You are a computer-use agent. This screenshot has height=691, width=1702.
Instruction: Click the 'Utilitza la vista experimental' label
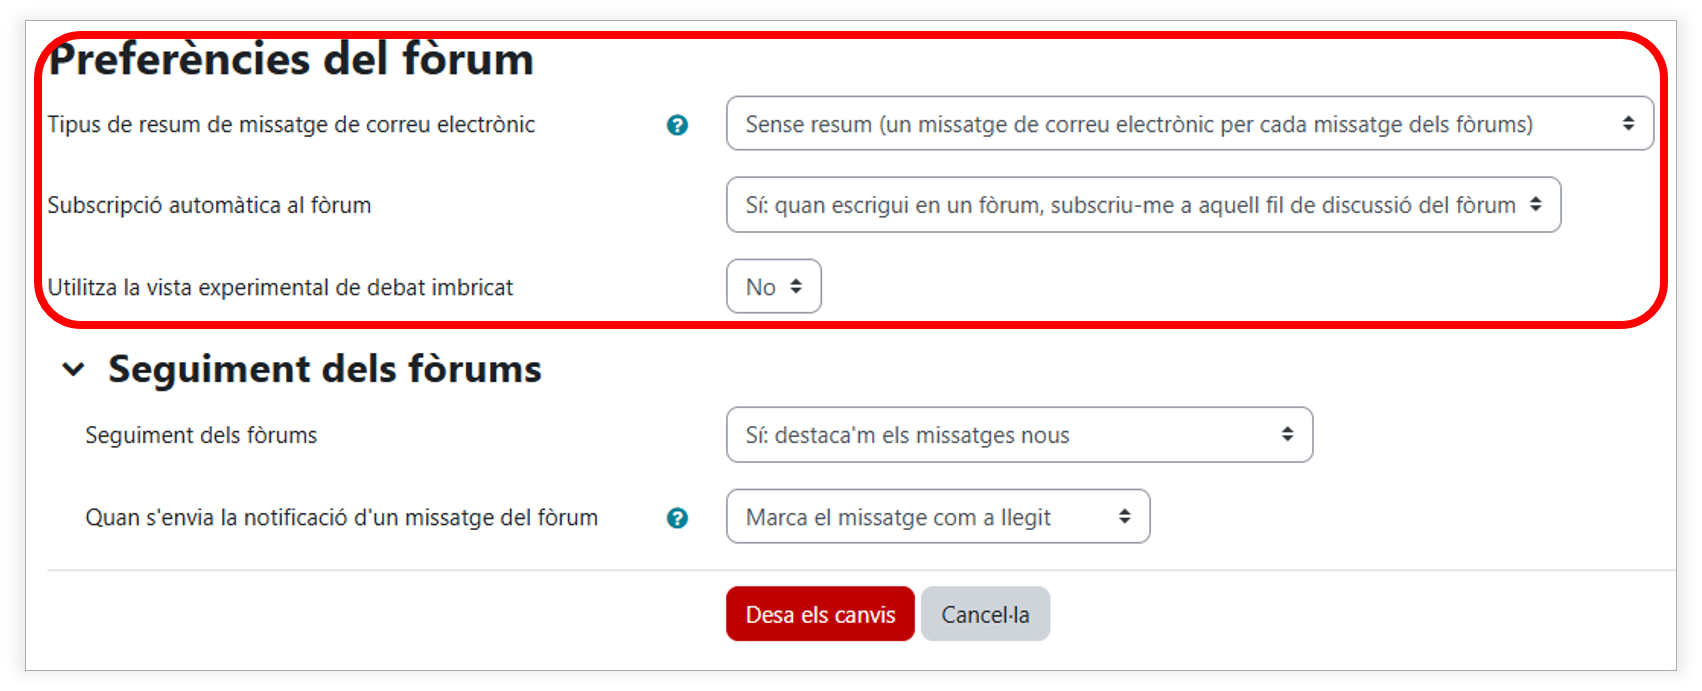click(280, 288)
